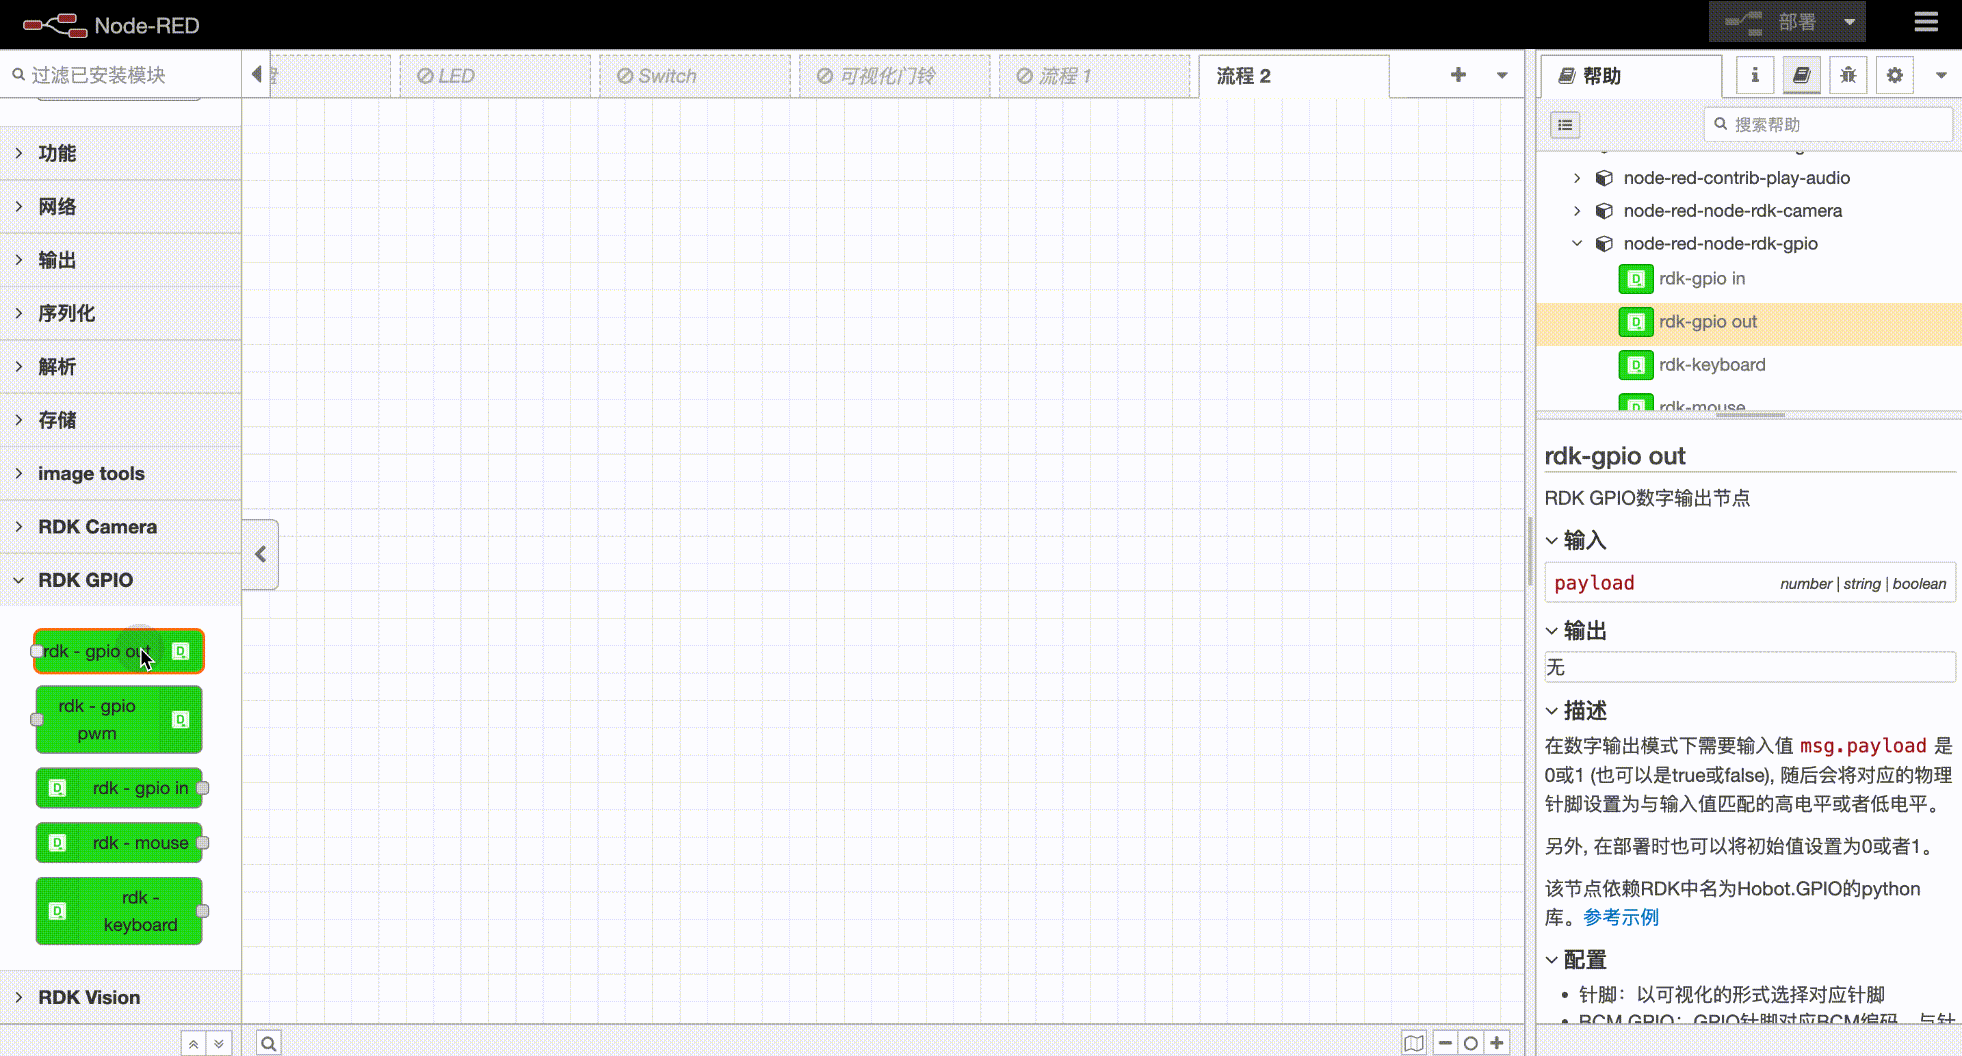Reset workspace zoom

pyautogui.click(x=1471, y=1043)
